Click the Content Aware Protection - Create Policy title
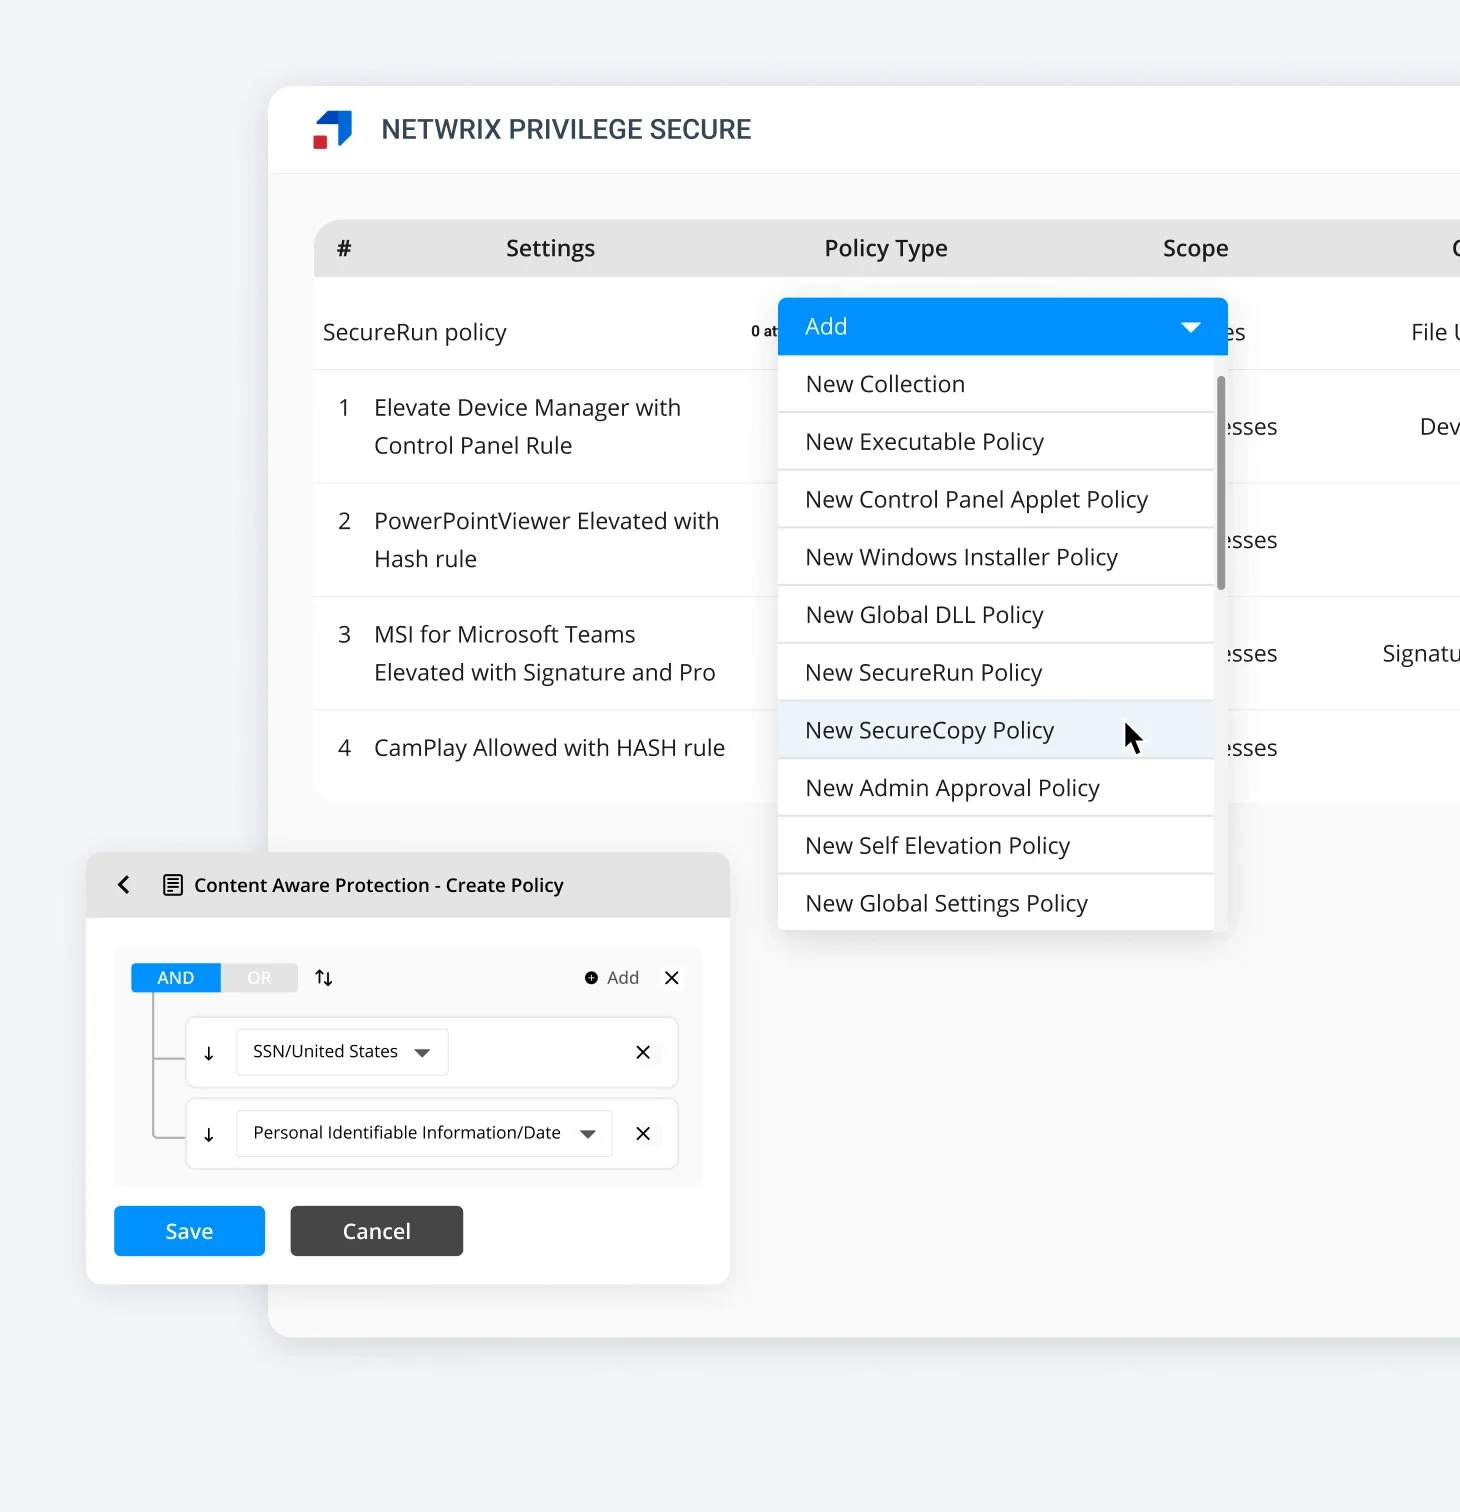This screenshot has height=1512, width=1460. point(379,885)
